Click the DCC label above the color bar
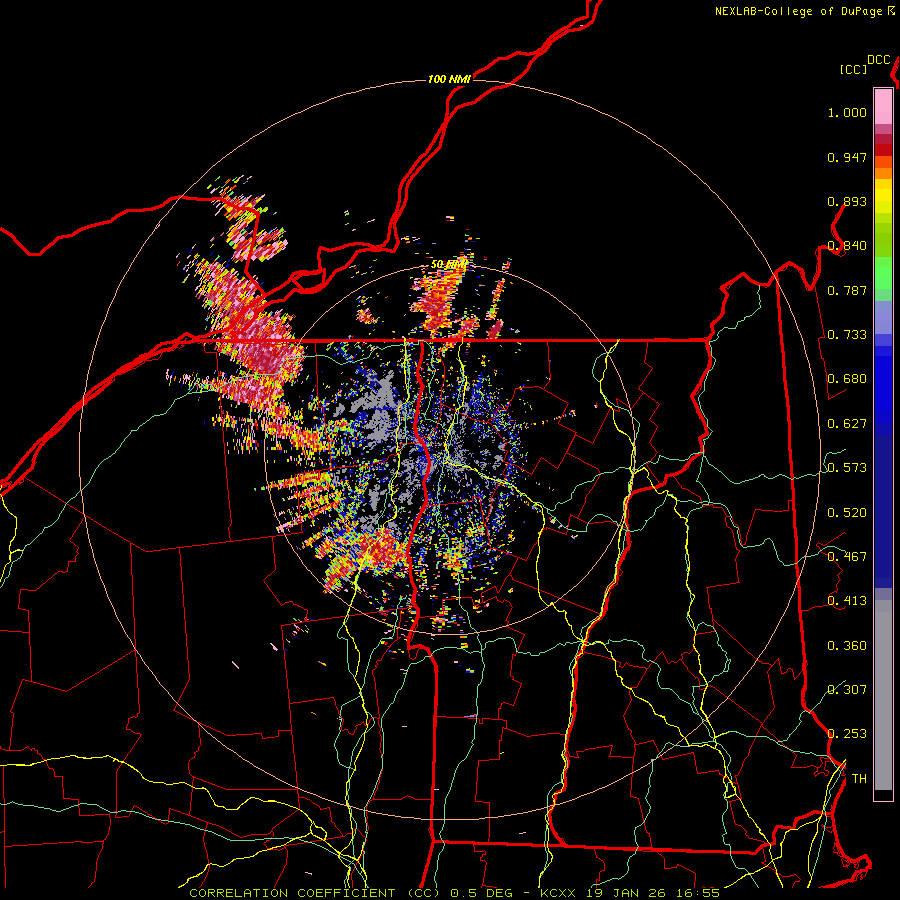Image resolution: width=900 pixels, height=900 pixels. pyautogui.click(x=879, y=60)
